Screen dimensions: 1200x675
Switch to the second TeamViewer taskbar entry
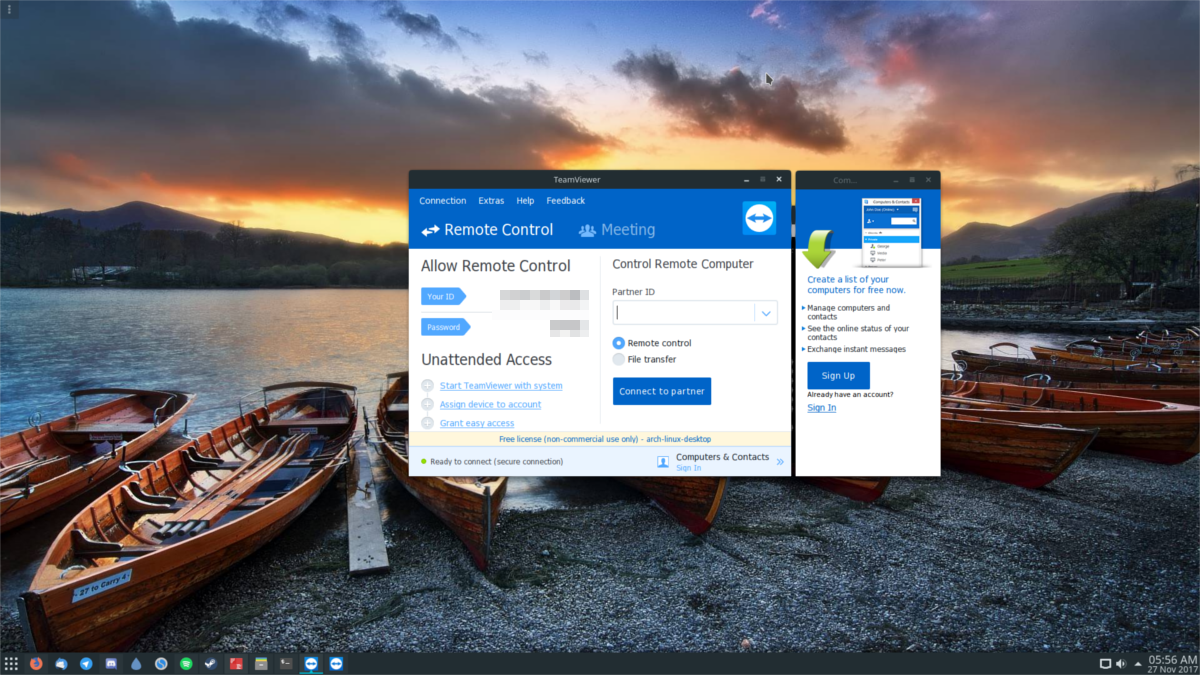pos(336,664)
